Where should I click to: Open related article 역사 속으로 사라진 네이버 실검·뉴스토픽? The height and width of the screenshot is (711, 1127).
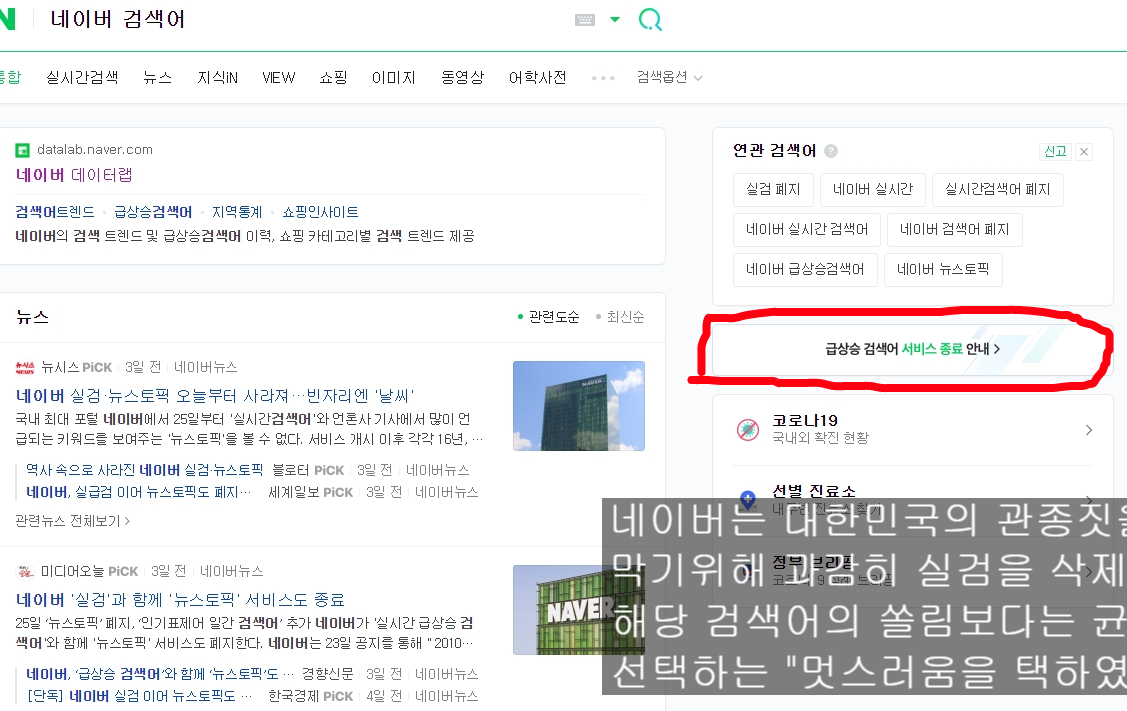(144, 470)
